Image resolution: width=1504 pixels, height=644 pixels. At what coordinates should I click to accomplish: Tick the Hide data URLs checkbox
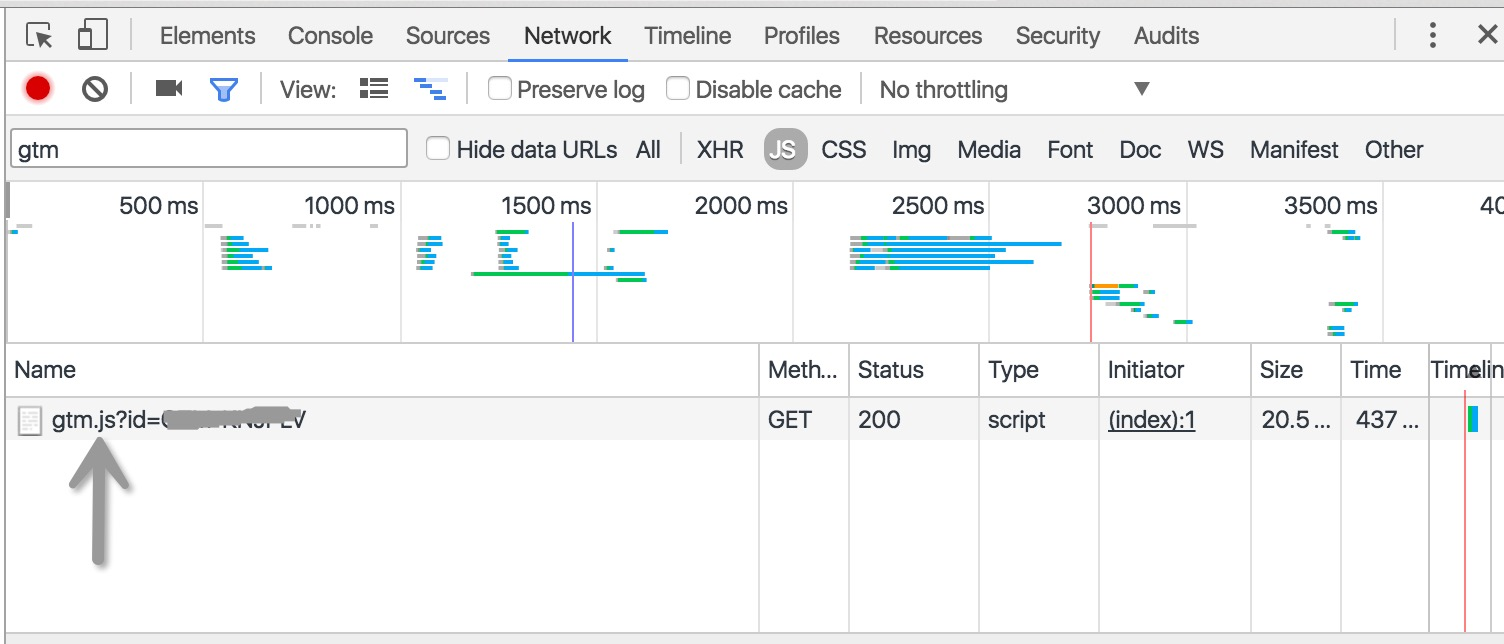coord(438,149)
